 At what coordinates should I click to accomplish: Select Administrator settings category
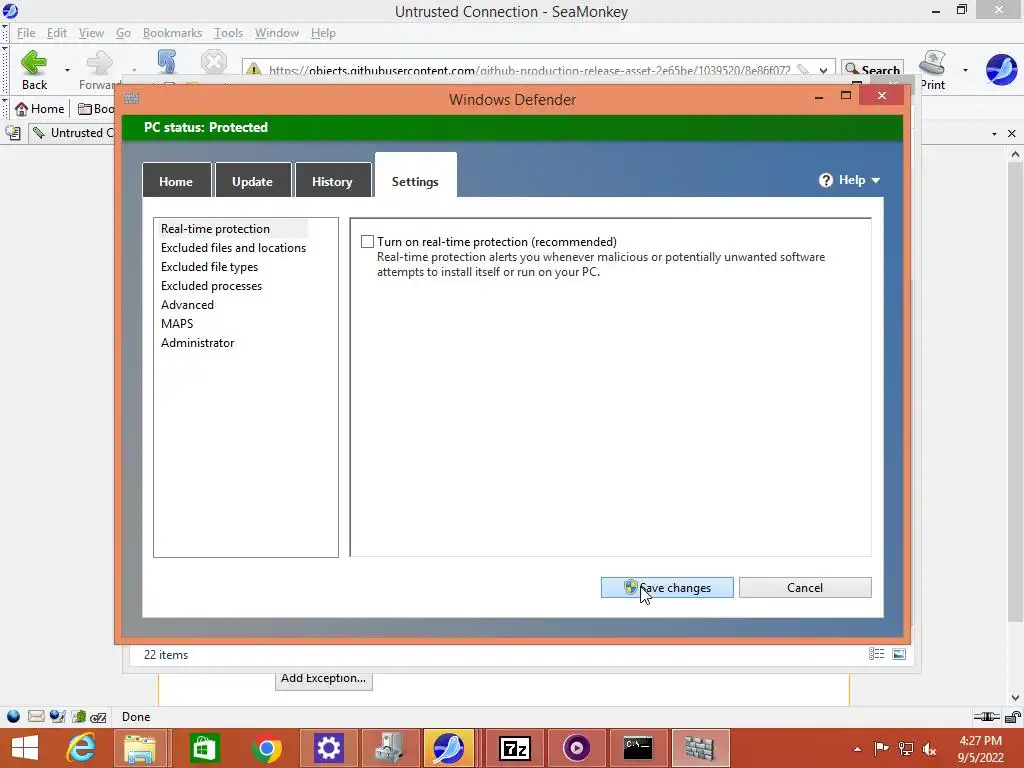(197, 342)
